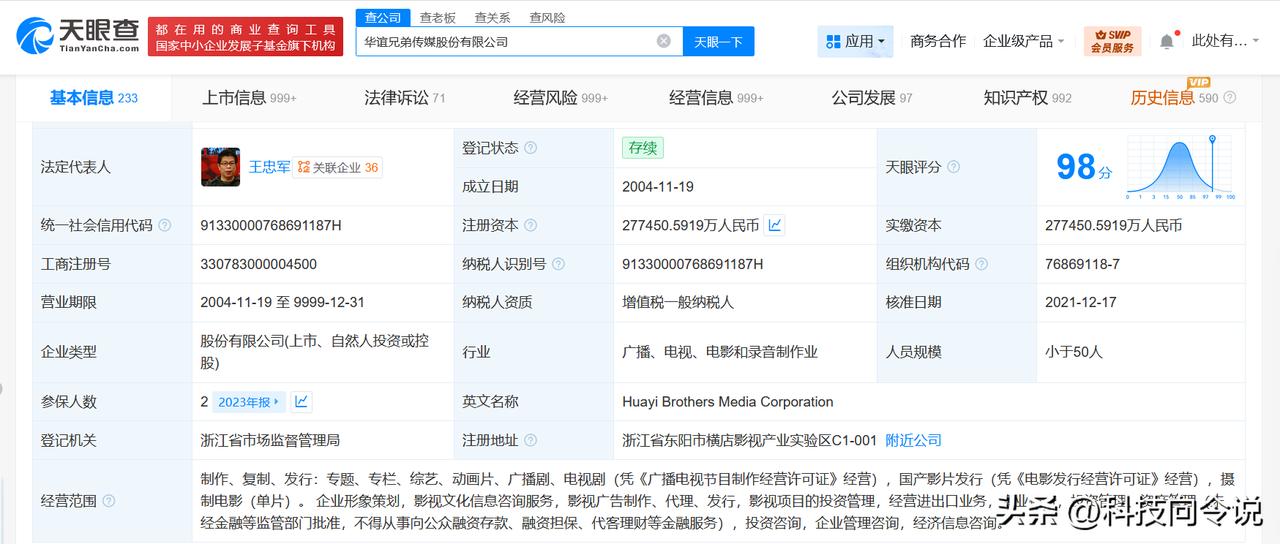Click the help icon next to 登记状态
The width and height of the screenshot is (1280, 544).
tap(531, 148)
